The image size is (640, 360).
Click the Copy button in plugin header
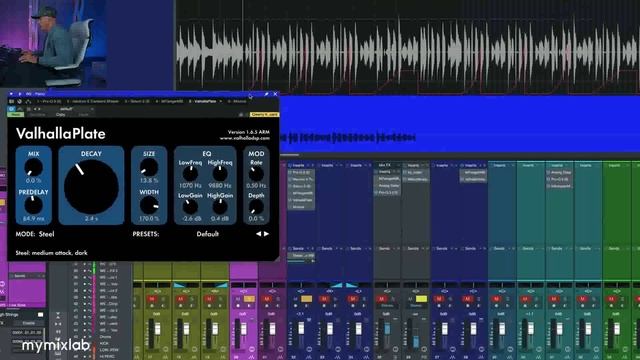coord(60,115)
